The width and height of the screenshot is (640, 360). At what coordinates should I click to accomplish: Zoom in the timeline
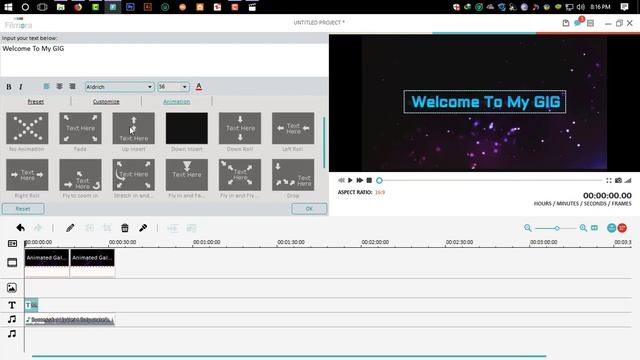[583, 228]
